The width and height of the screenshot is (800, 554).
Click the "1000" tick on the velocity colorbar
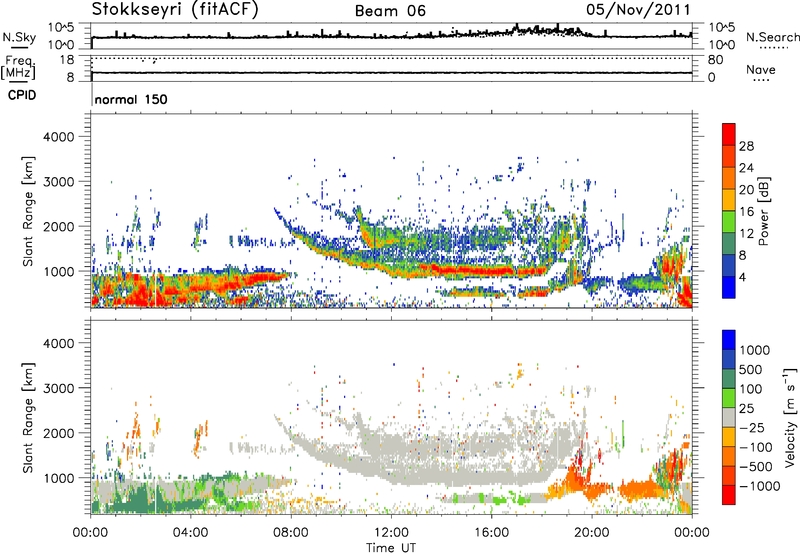tap(755, 350)
